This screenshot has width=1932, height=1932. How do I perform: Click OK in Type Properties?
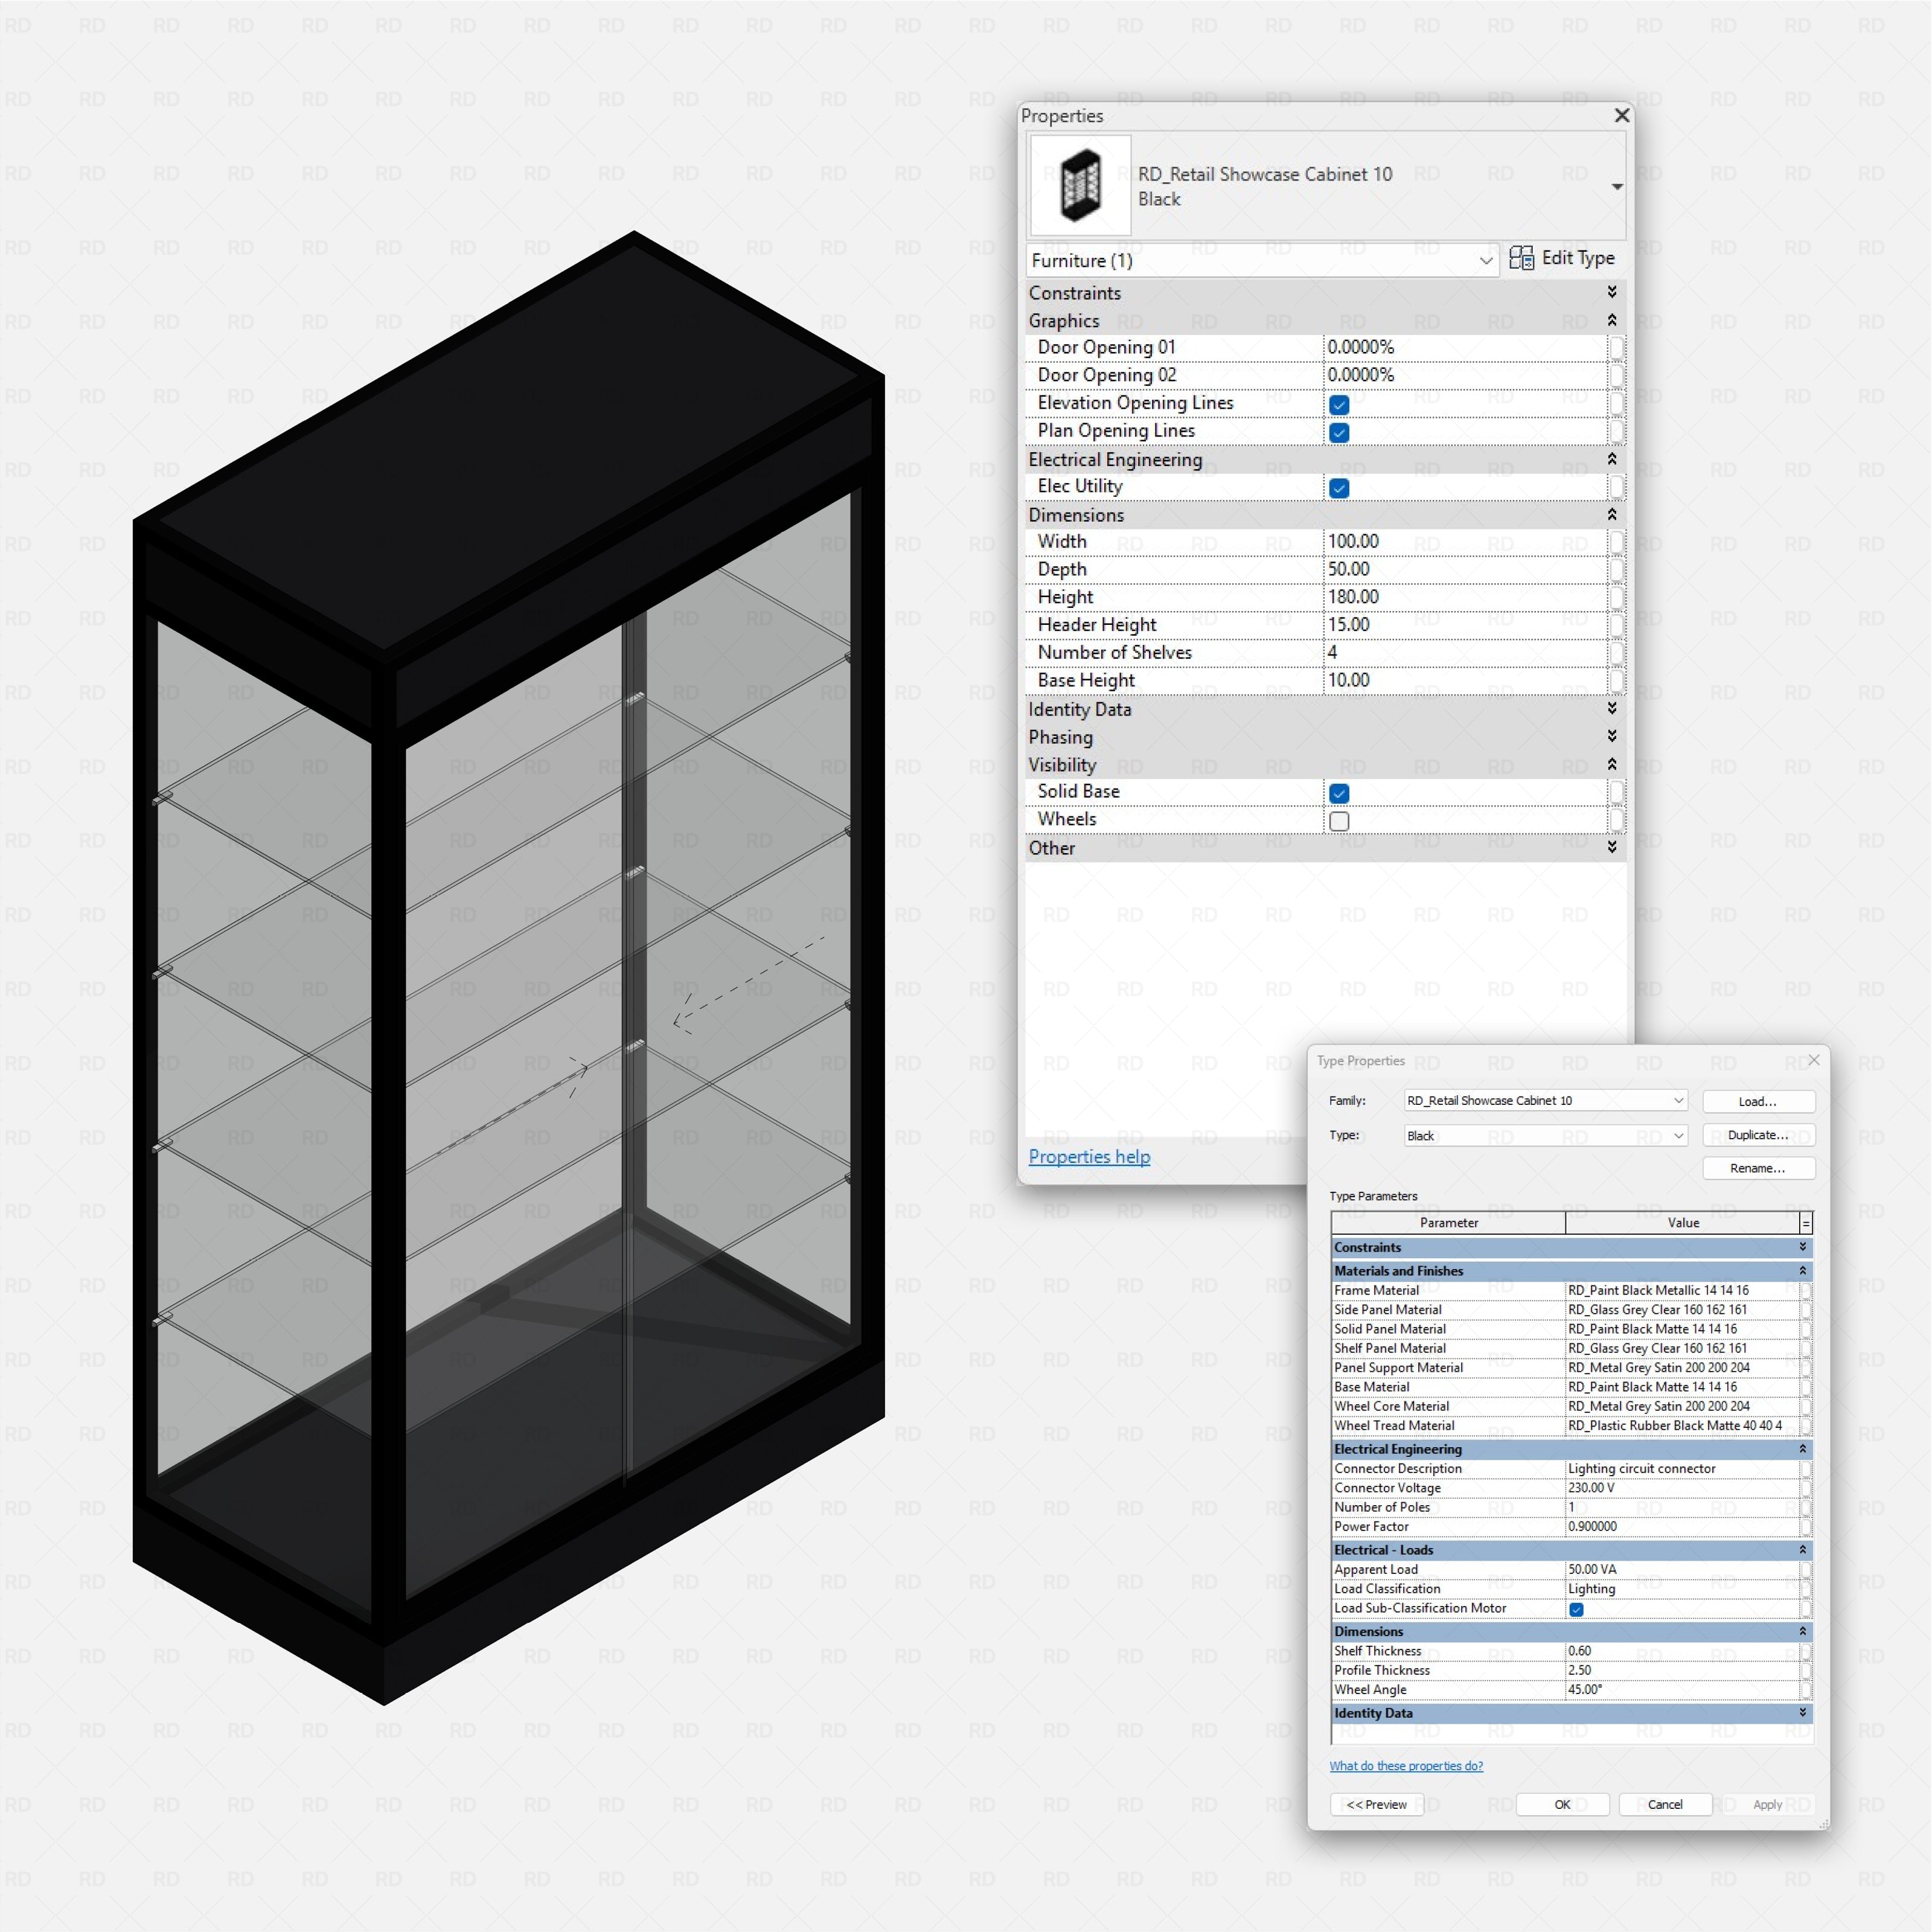point(1562,1804)
